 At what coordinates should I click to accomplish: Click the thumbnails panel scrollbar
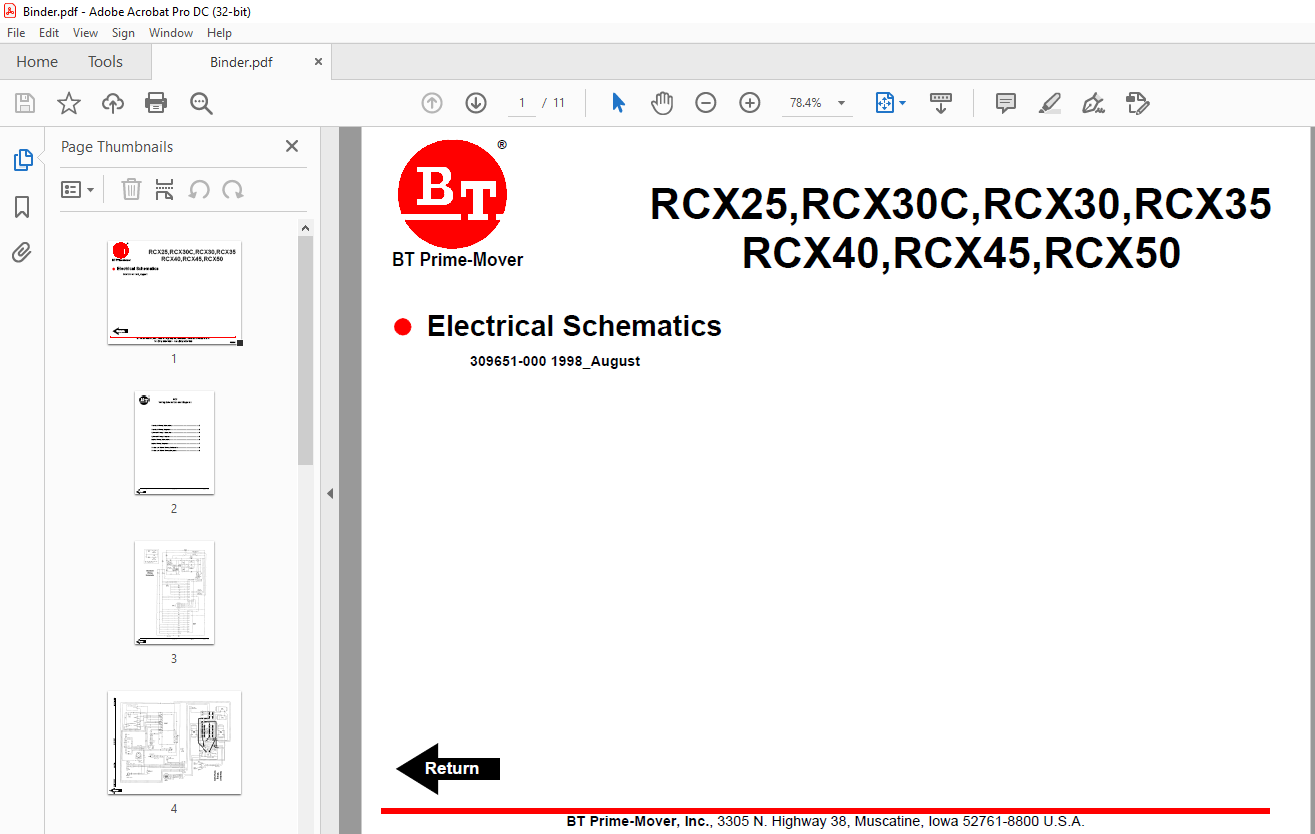(x=306, y=350)
